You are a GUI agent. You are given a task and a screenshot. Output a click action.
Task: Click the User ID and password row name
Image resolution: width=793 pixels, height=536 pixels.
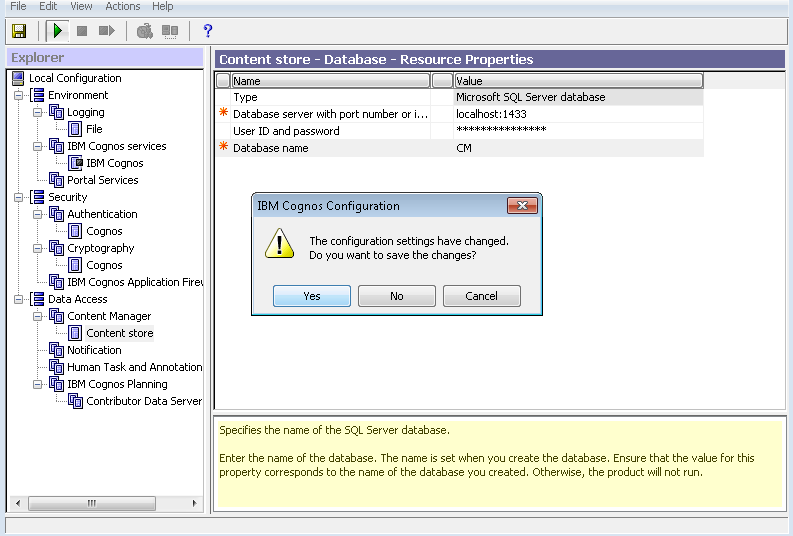pyautogui.click(x=286, y=131)
